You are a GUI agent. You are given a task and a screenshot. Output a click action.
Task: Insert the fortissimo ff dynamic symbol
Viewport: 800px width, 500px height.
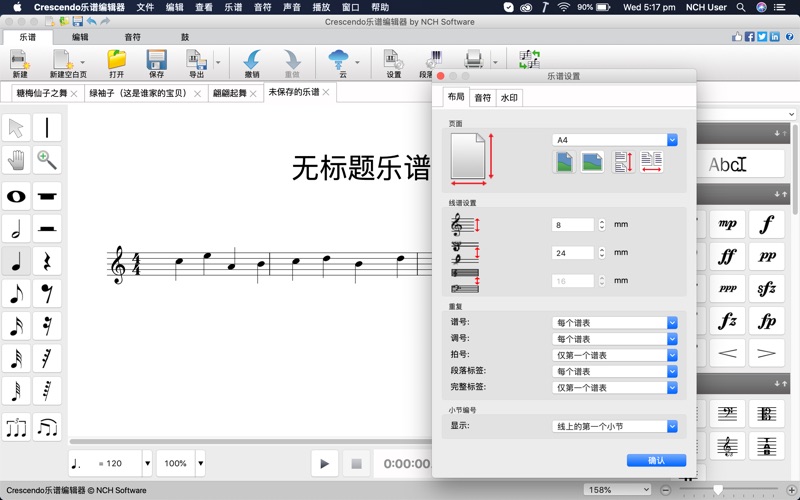727,256
